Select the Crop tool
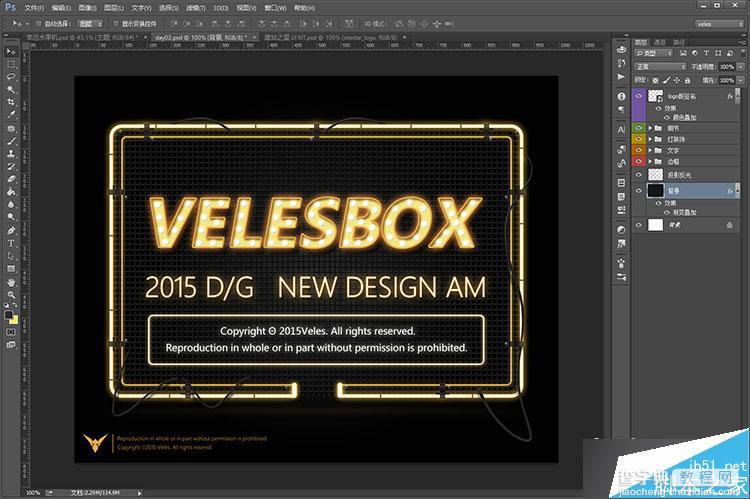 tap(11, 102)
